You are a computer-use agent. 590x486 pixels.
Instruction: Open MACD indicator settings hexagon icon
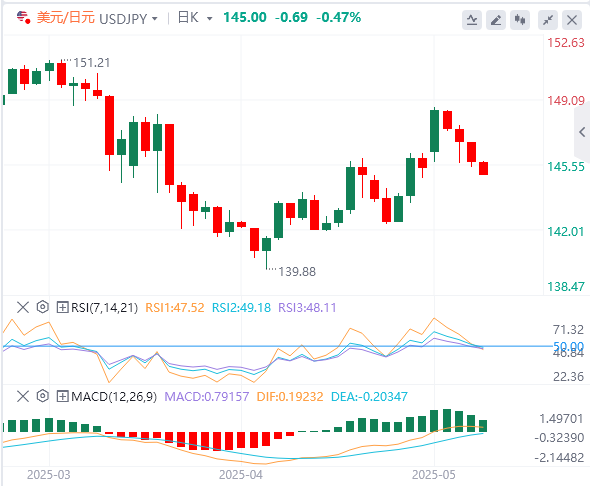click(x=43, y=396)
